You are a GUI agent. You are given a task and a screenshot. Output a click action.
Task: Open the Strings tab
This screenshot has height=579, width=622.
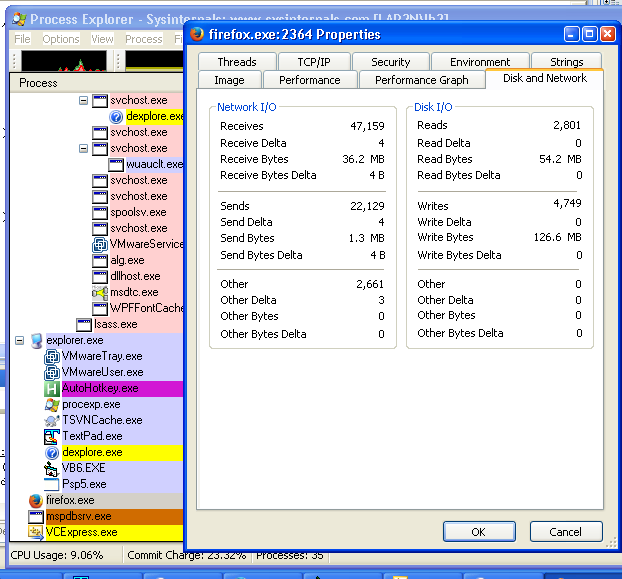point(566,62)
